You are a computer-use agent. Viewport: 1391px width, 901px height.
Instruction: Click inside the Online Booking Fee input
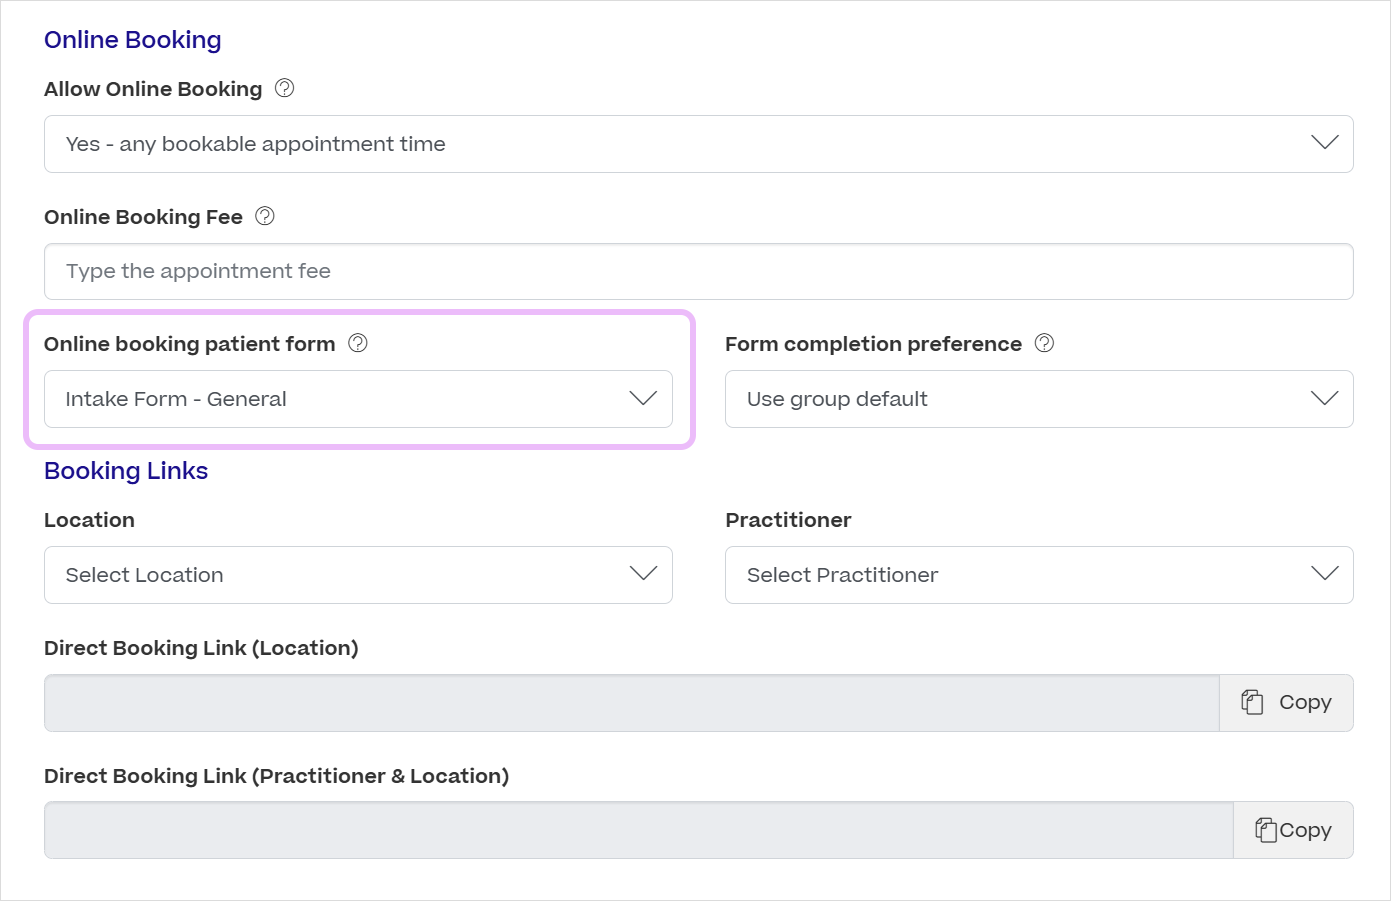click(x=697, y=271)
